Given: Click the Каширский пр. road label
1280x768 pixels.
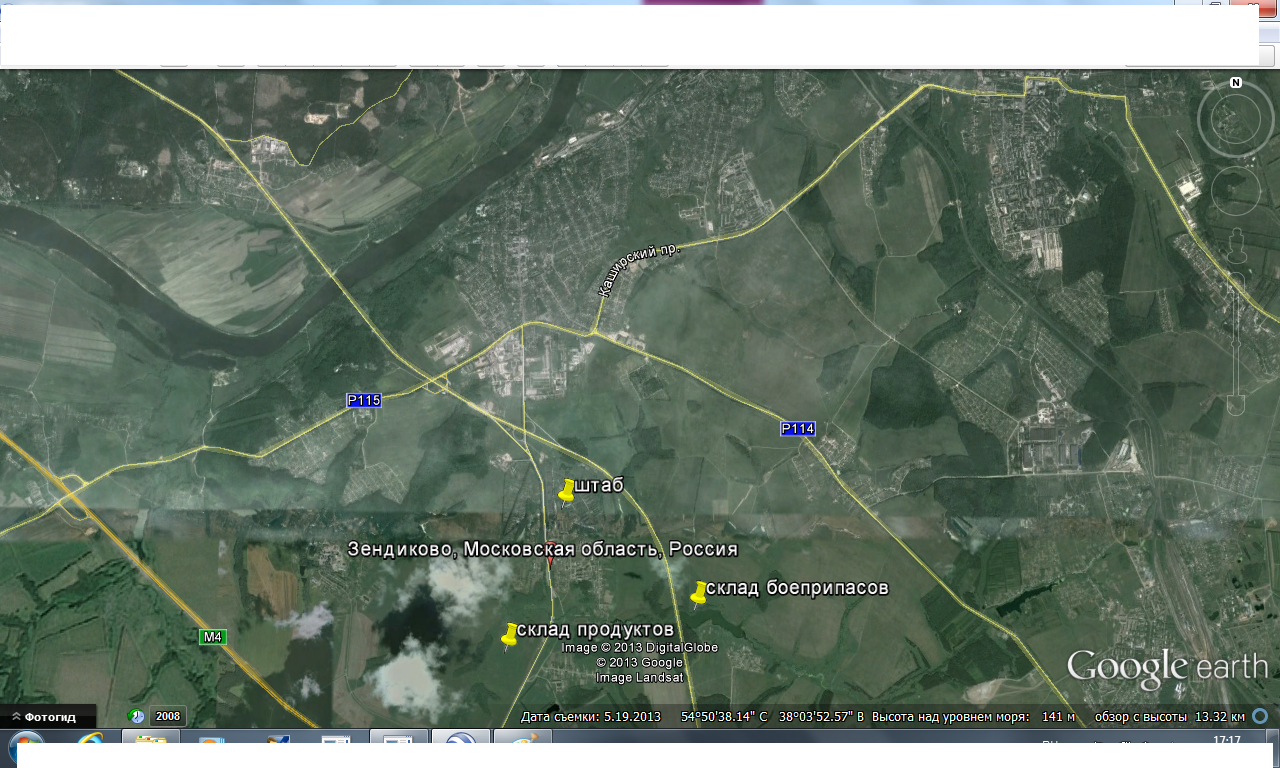Looking at the screenshot, I should (x=638, y=269).
